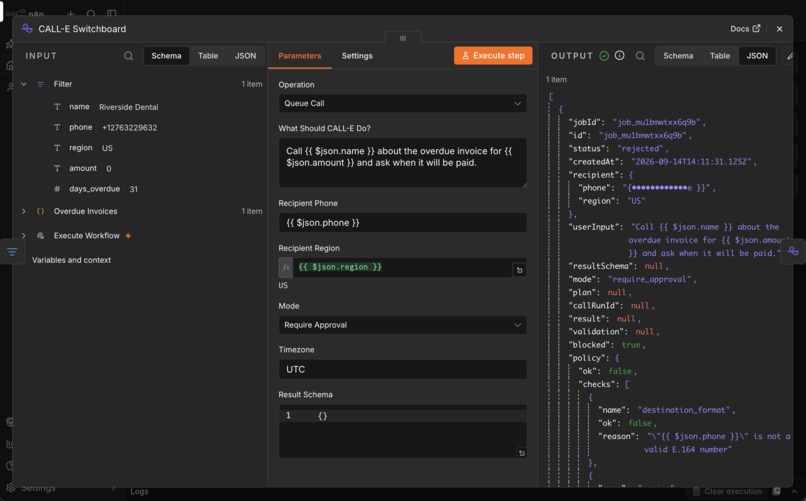Switch OUTPUT view to Table
Screen dimensions: 806x501
pyautogui.click(x=720, y=55)
